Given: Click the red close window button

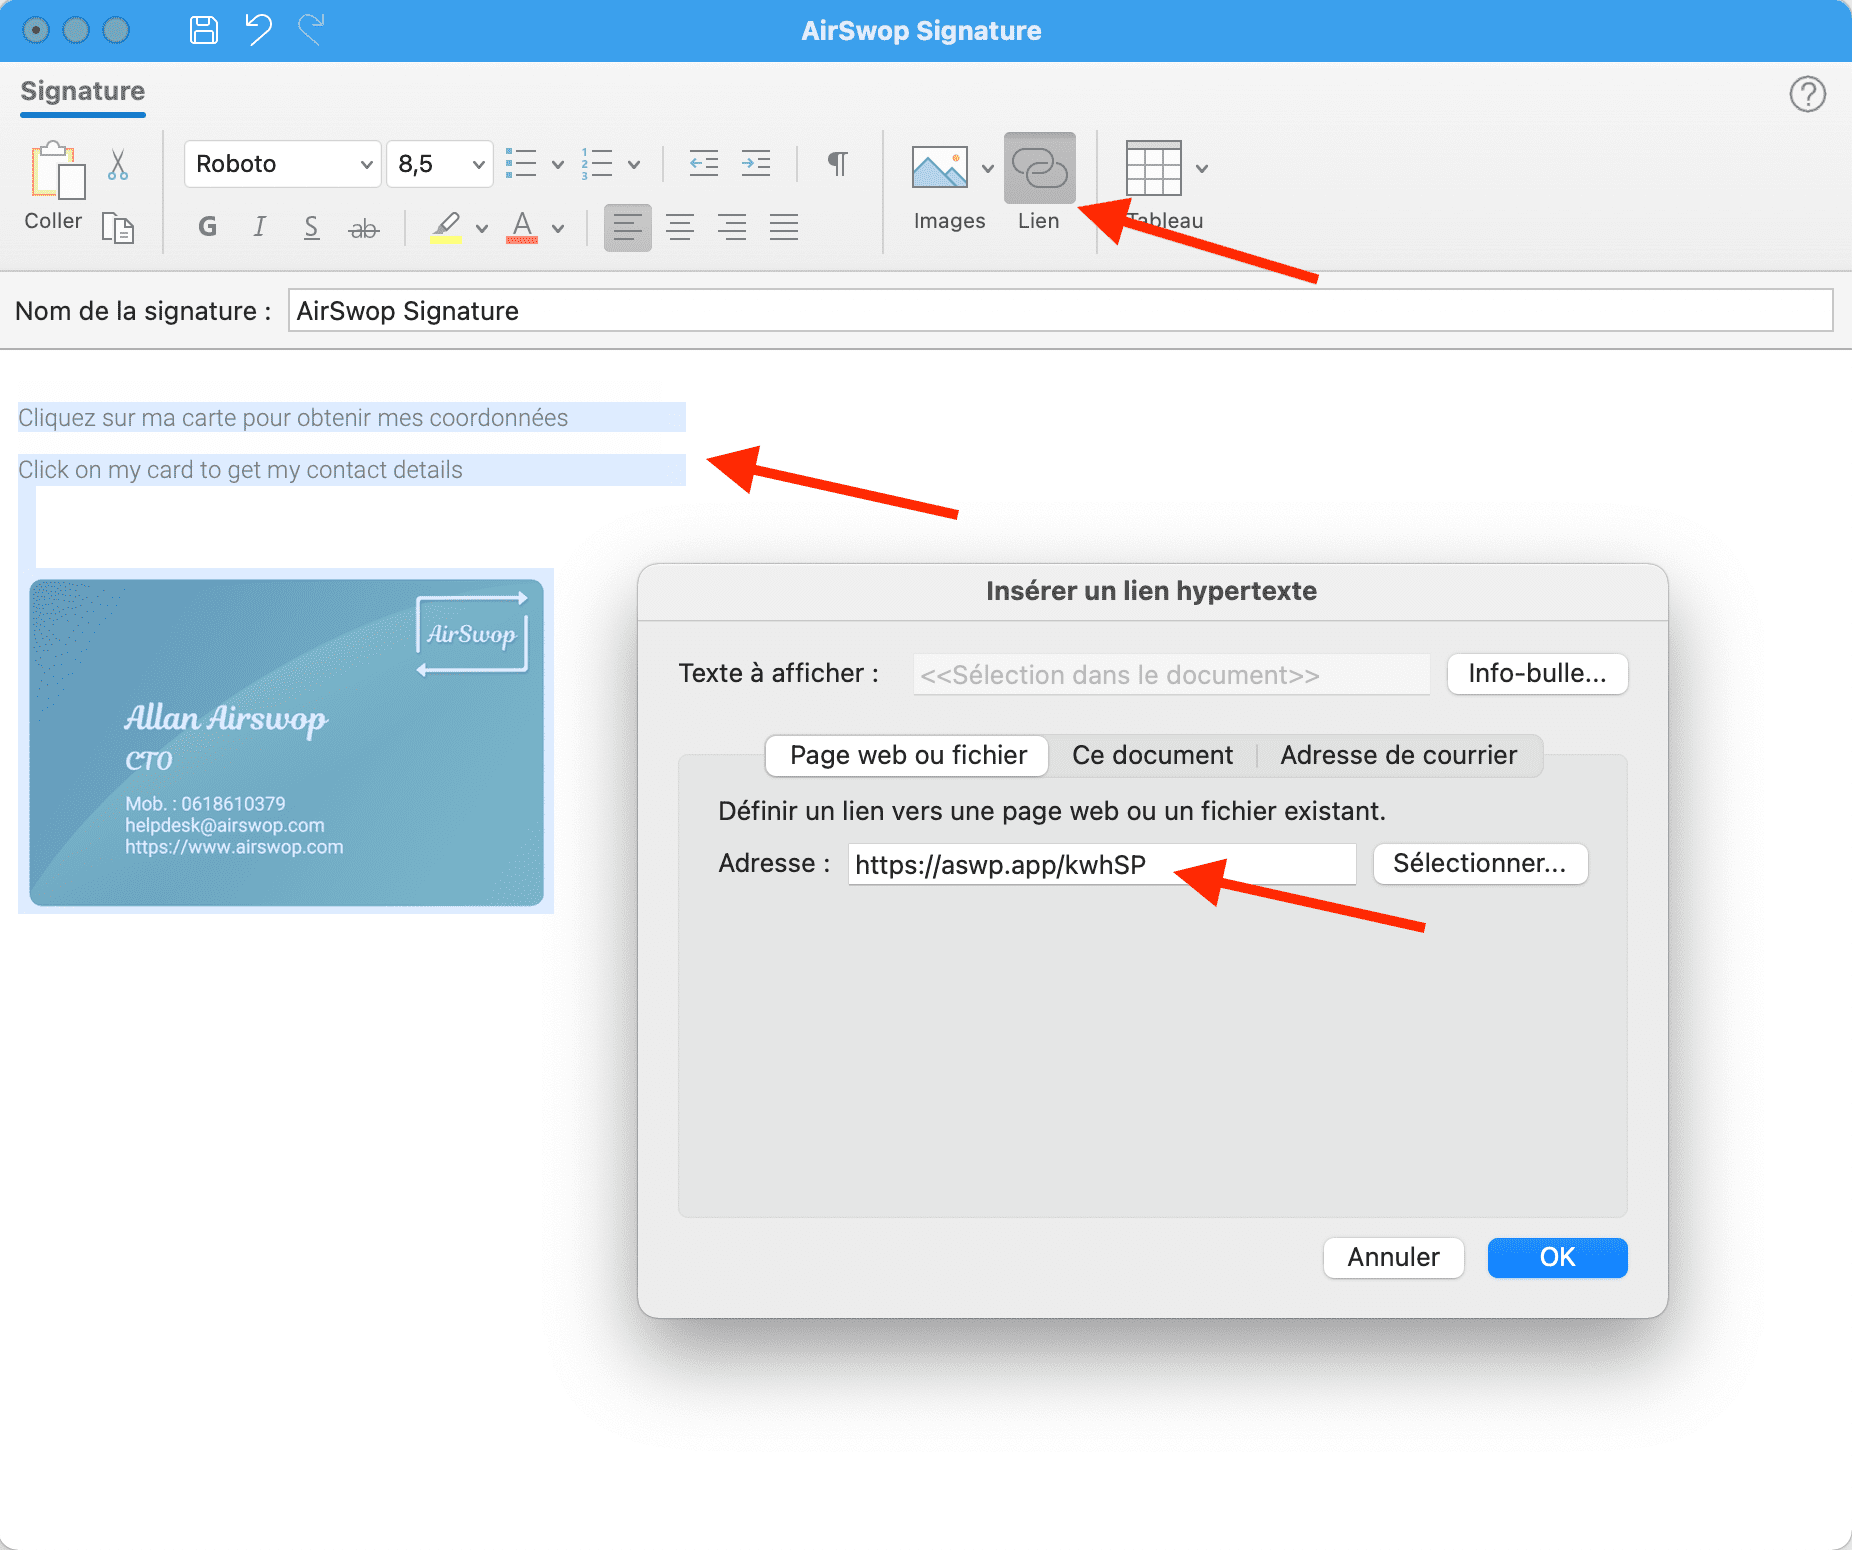Looking at the screenshot, I should [x=36, y=30].
